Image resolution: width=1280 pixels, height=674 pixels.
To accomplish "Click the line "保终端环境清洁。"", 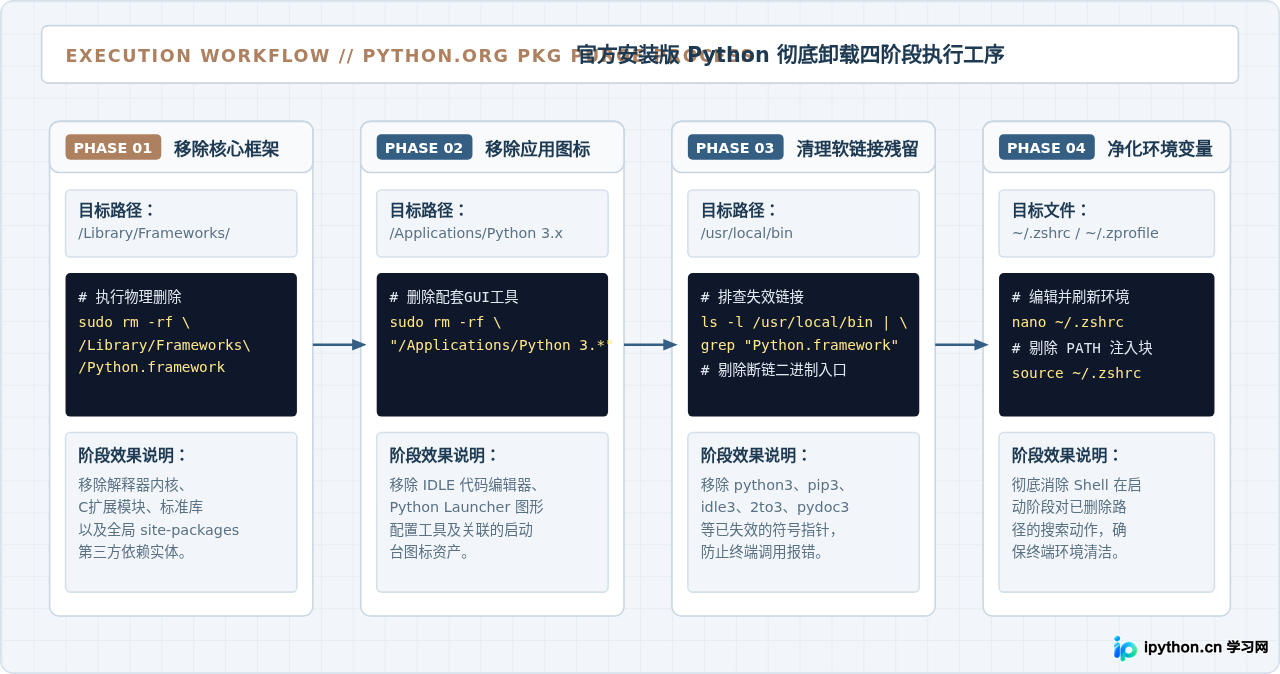I will tap(1066, 552).
